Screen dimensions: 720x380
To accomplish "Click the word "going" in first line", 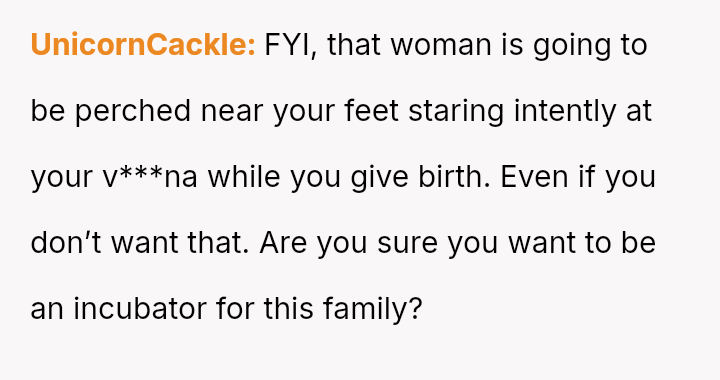I will pos(572,46).
